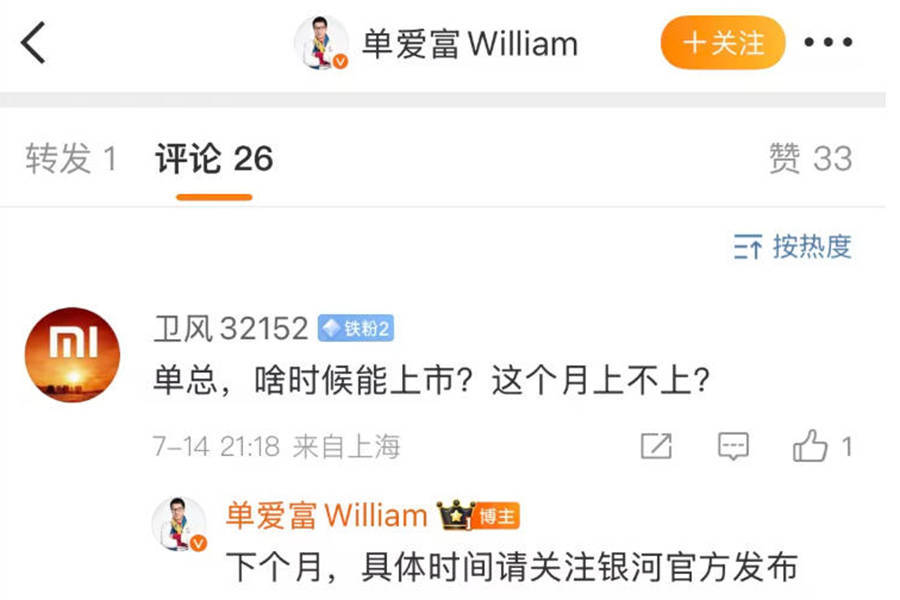Tap the header title 单爱富 William
Viewport: 900px width, 600px height.
point(470,44)
